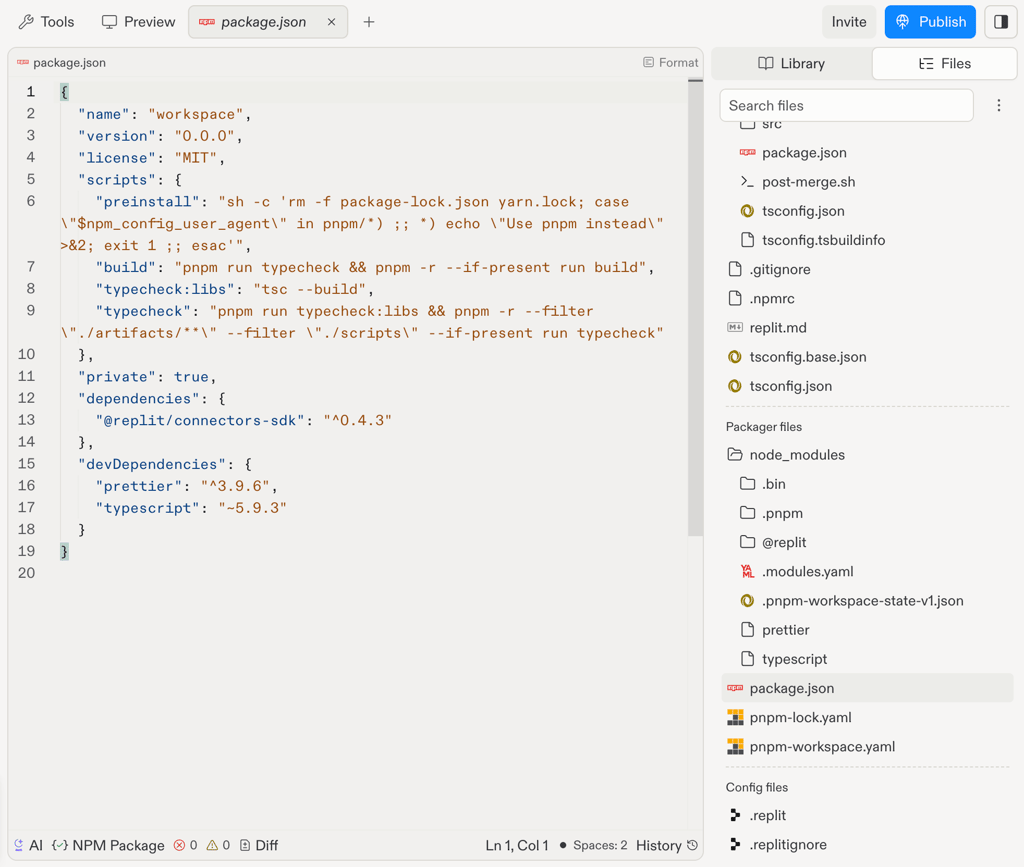The image size is (1024, 867).
Task: Click Format in the editor header
Action: click(x=671, y=63)
